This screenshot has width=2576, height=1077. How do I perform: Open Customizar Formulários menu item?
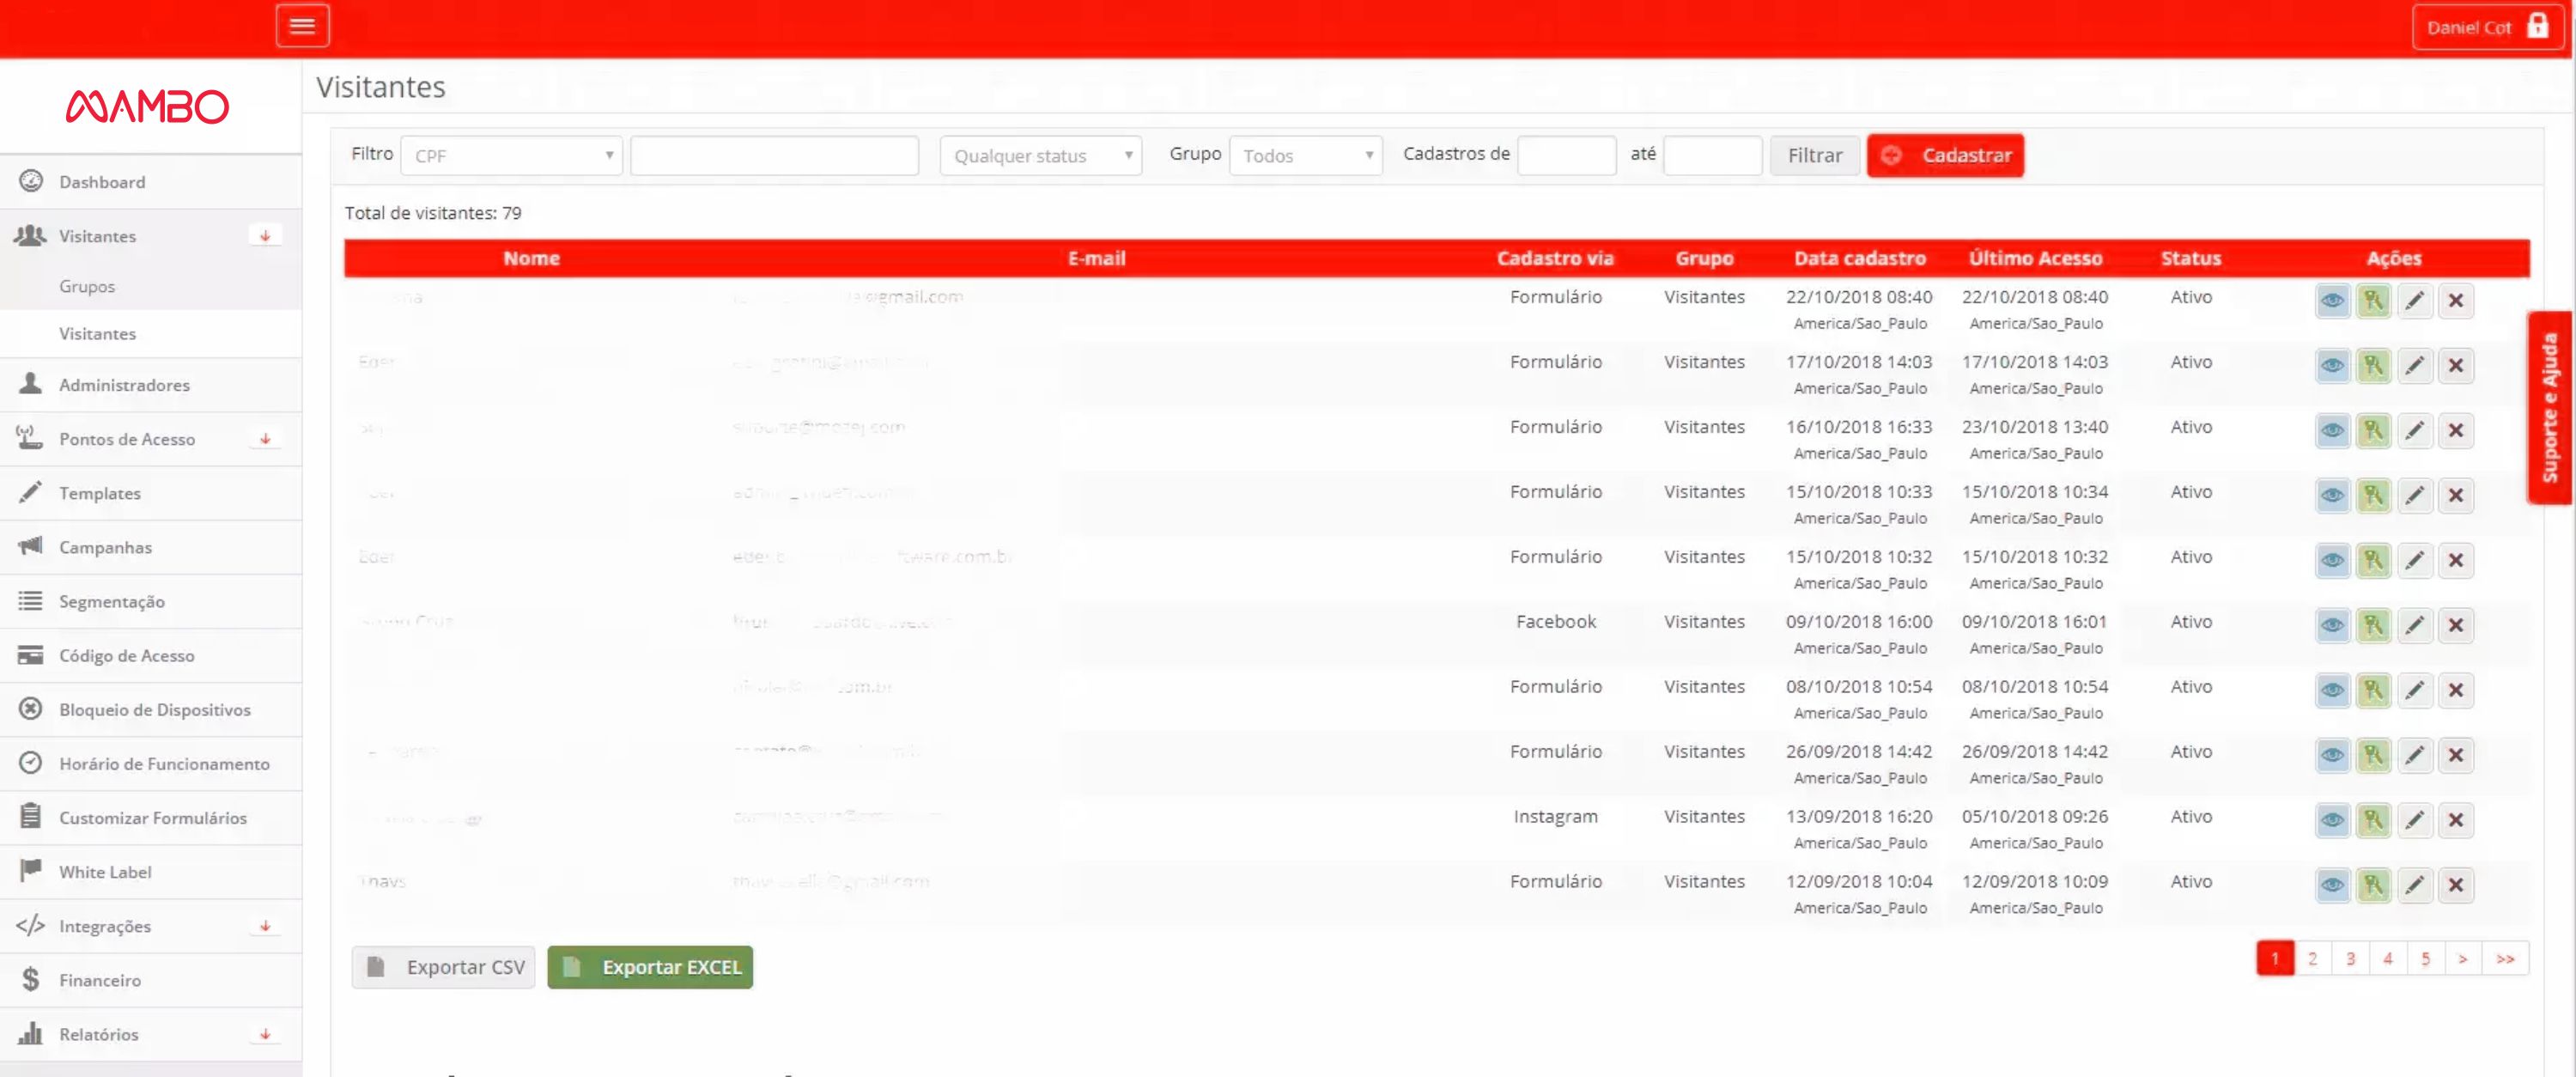150,817
